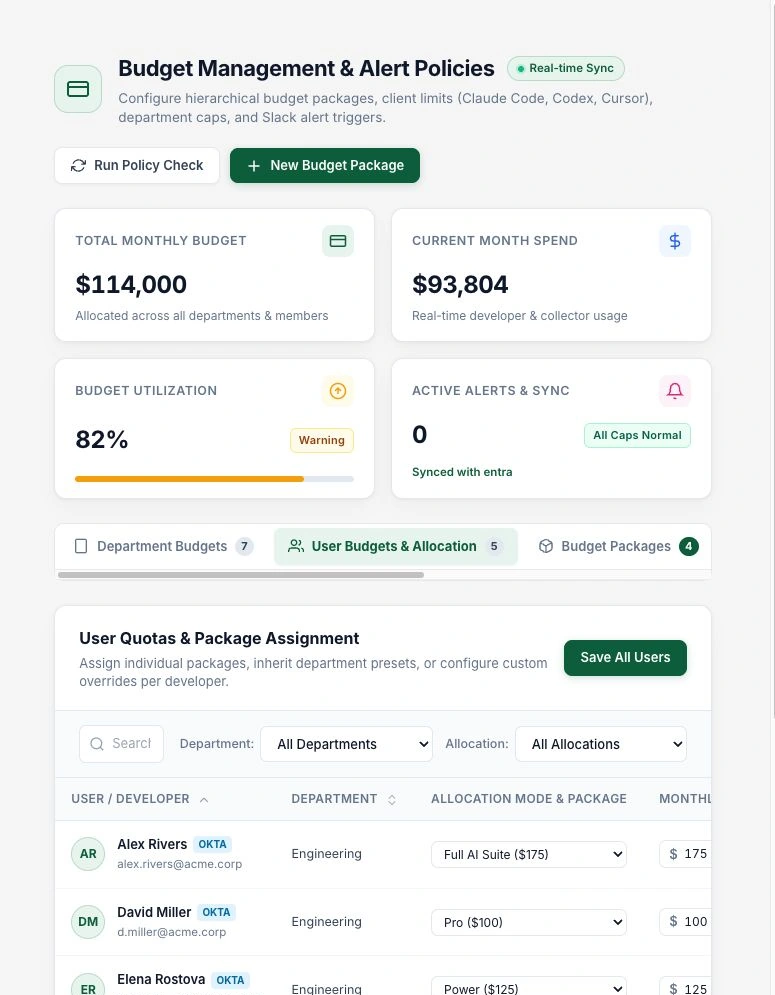Click the horizontal tab scrollbar
Image resolution: width=775 pixels, height=995 pixels.
pyautogui.click(x=241, y=575)
